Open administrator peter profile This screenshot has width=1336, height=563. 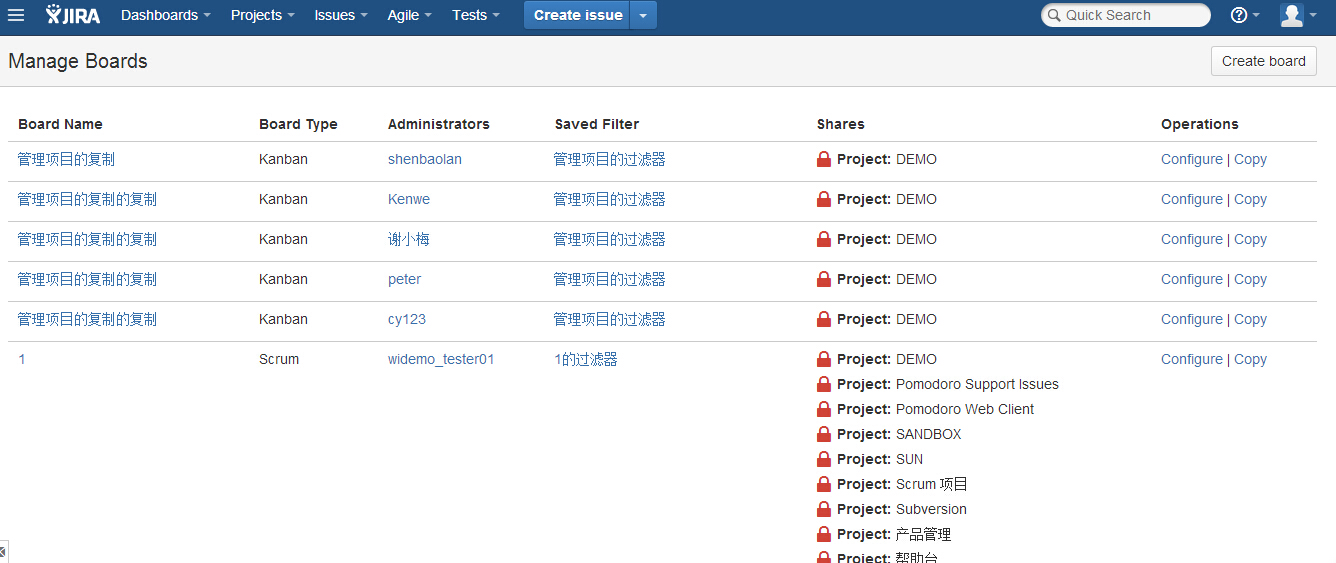tap(405, 279)
